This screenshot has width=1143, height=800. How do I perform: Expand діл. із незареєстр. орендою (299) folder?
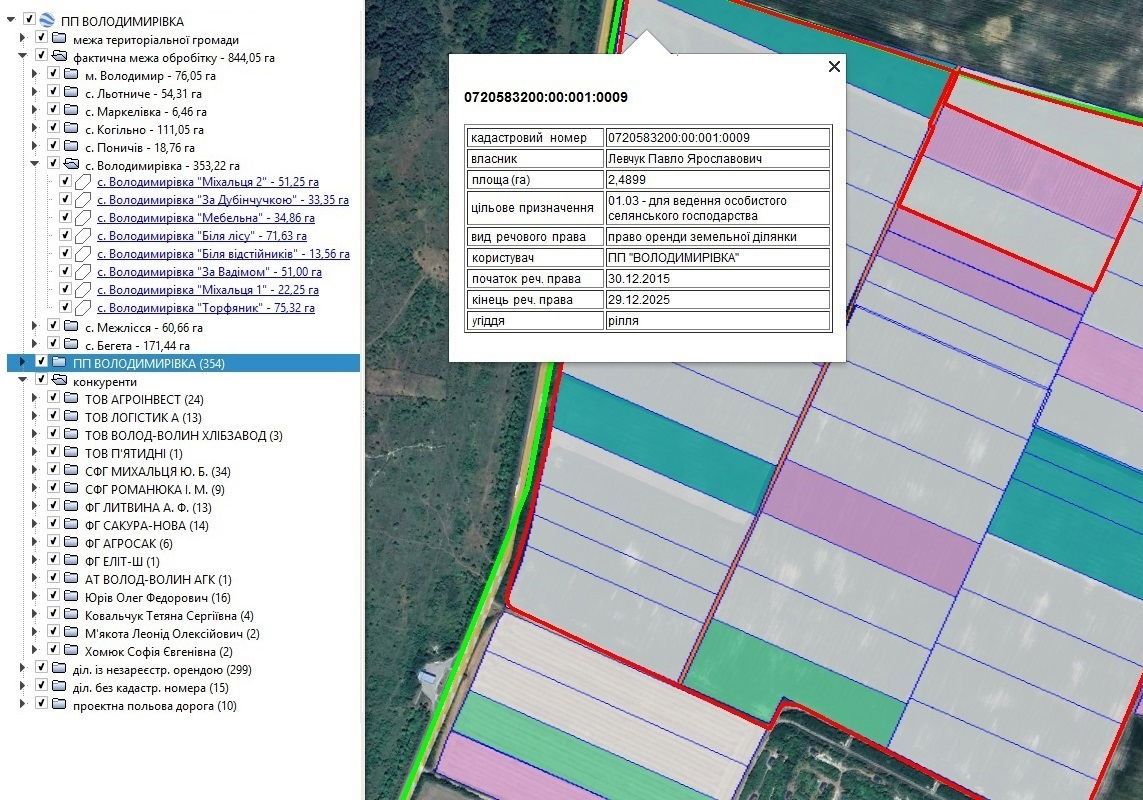(x=23, y=669)
